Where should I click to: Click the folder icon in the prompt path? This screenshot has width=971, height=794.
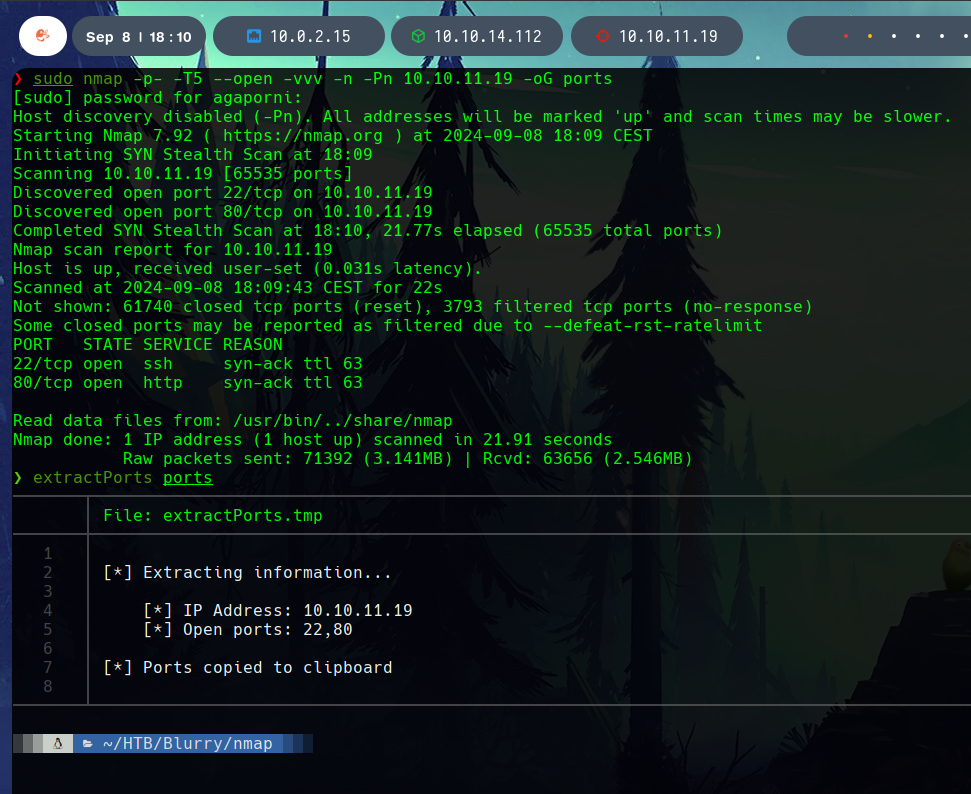(x=88, y=743)
